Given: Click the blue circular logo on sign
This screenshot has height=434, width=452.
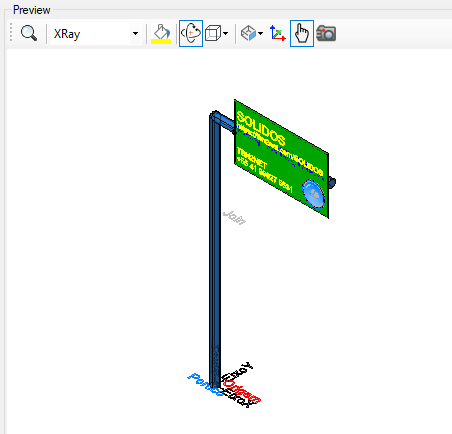Looking at the screenshot, I should [313, 194].
